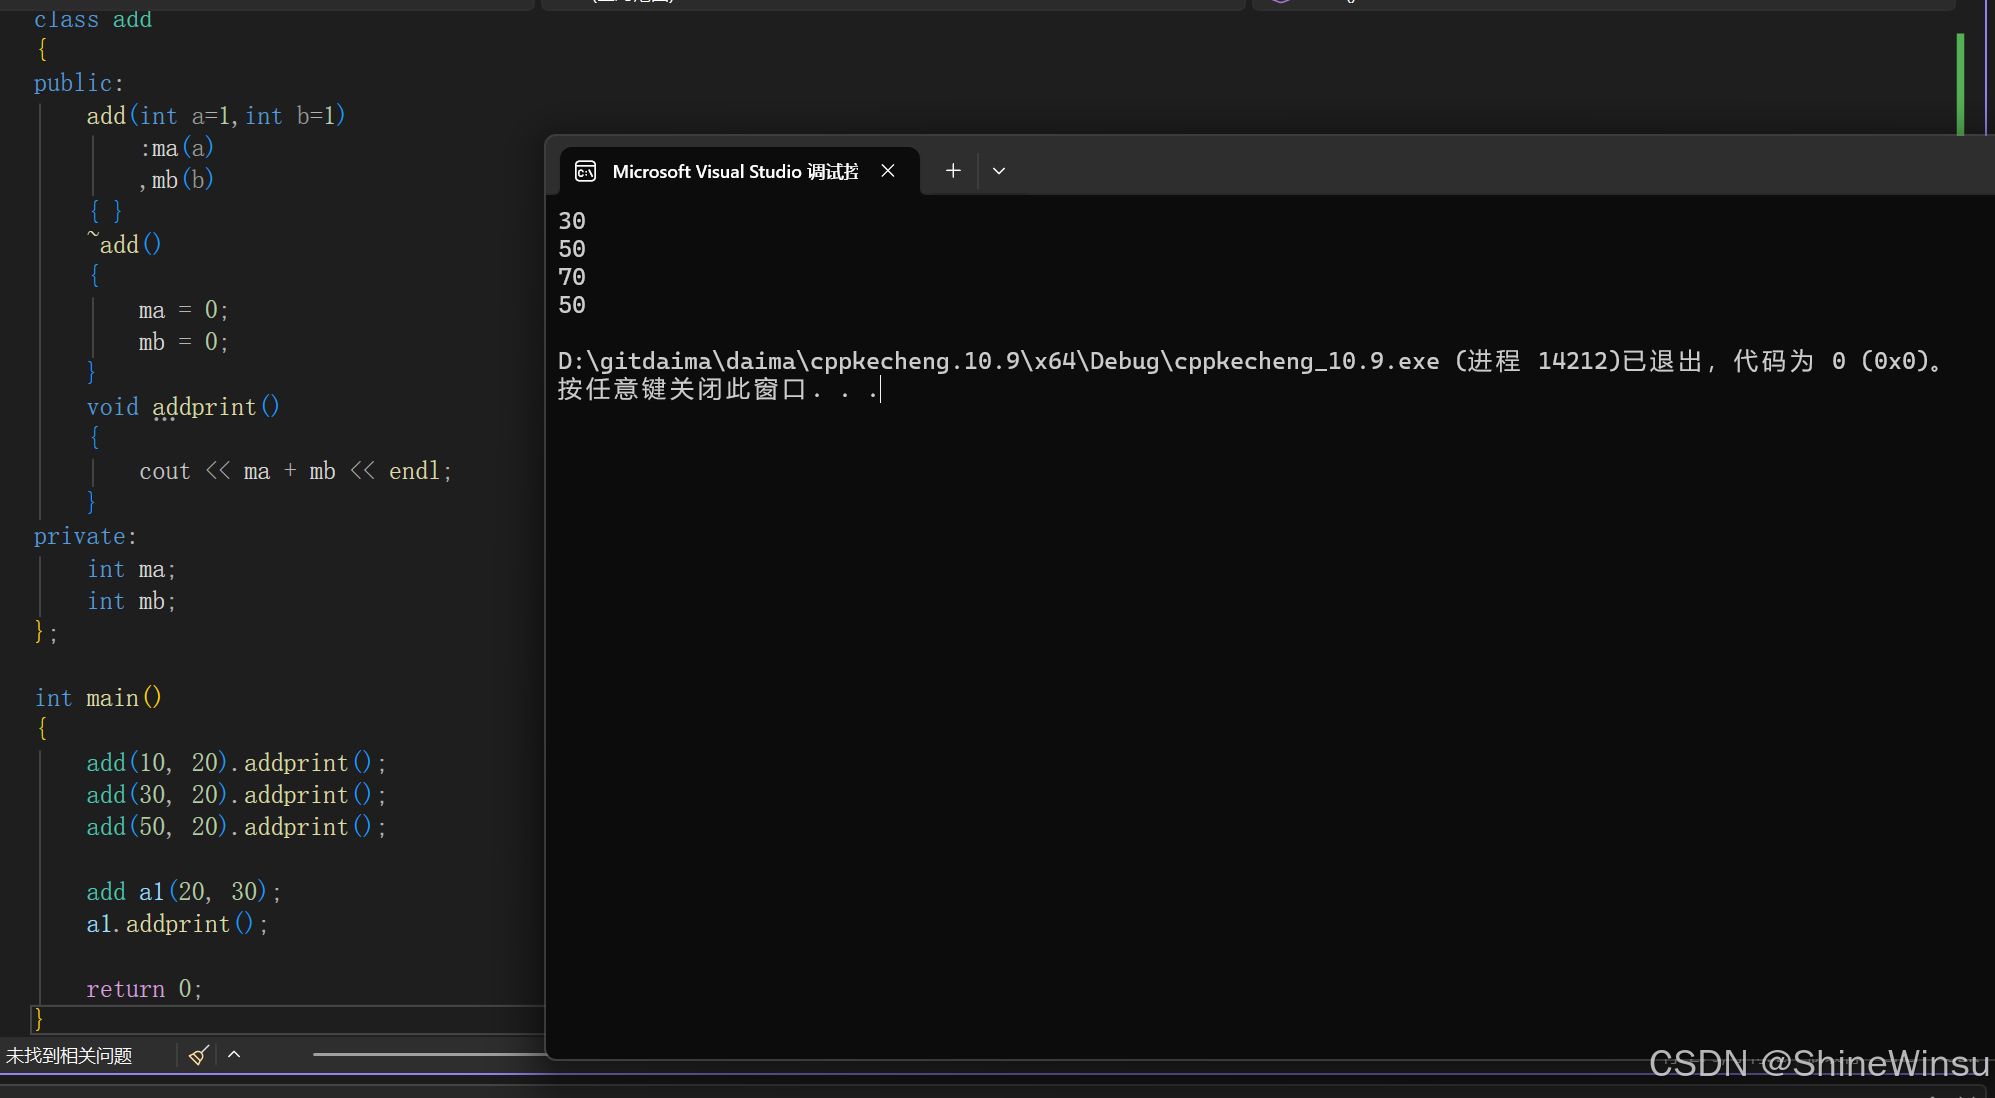This screenshot has width=1995, height=1098.
Task: Click the private: access specifier
Action: tap(85, 537)
